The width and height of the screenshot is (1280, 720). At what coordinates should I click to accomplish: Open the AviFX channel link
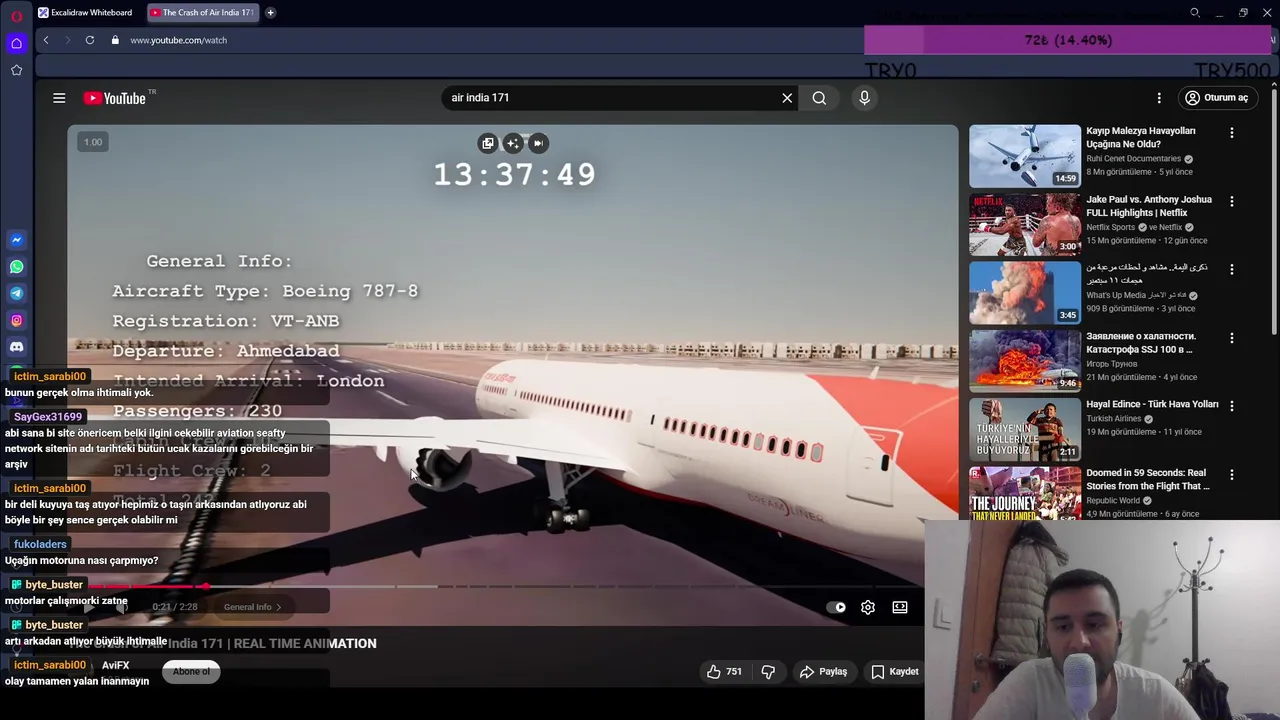click(x=115, y=665)
